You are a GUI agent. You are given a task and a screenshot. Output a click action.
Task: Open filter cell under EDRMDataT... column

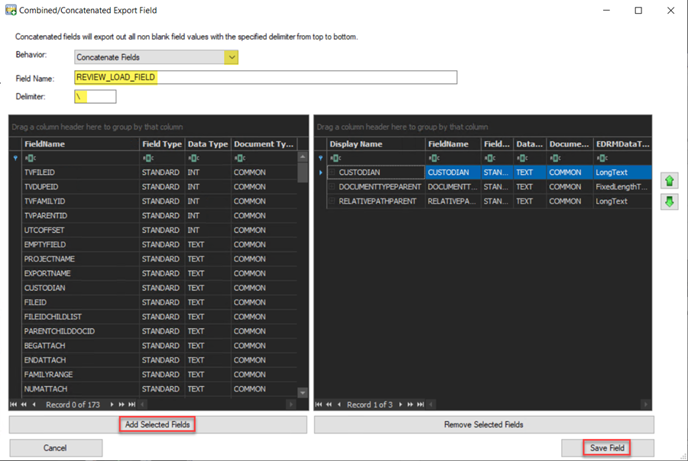click(622, 158)
